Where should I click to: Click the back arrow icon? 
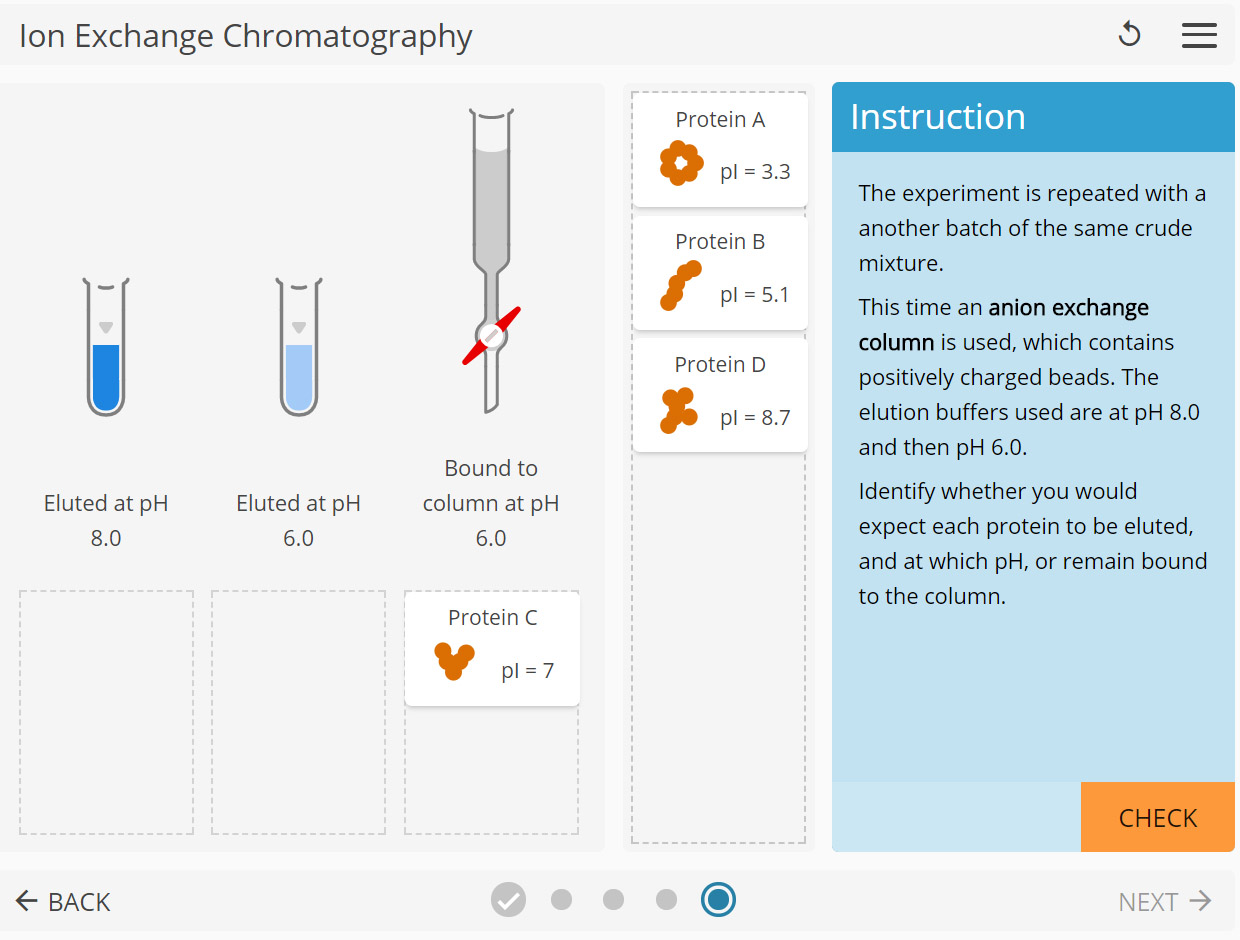click(x=25, y=901)
